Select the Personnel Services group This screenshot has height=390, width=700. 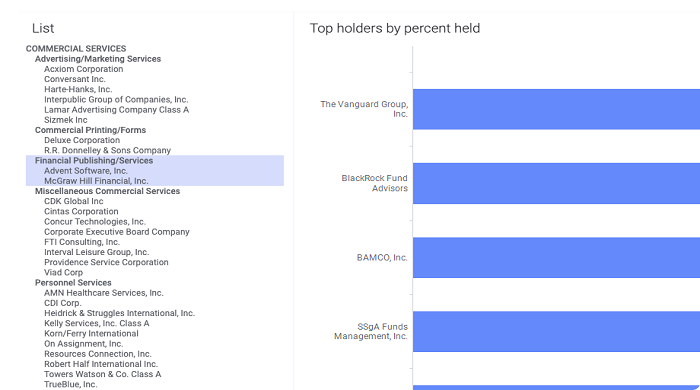[x=73, y=283]
